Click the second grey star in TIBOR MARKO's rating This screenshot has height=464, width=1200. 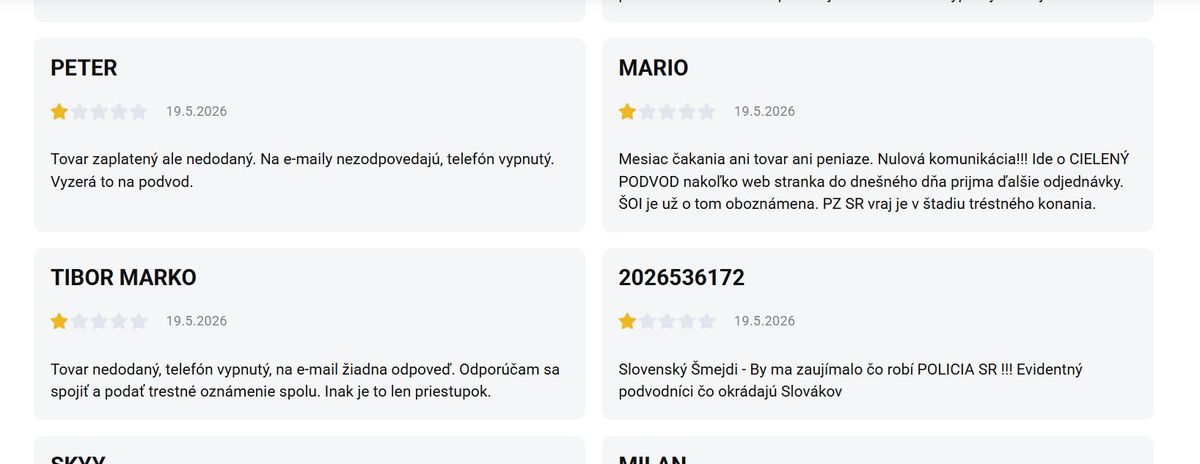tap(79, 321)
